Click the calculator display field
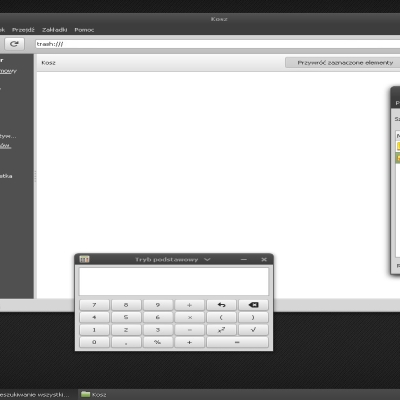This screenshot has height=400, width=400. pyautogui.click(x=174, y=281)
